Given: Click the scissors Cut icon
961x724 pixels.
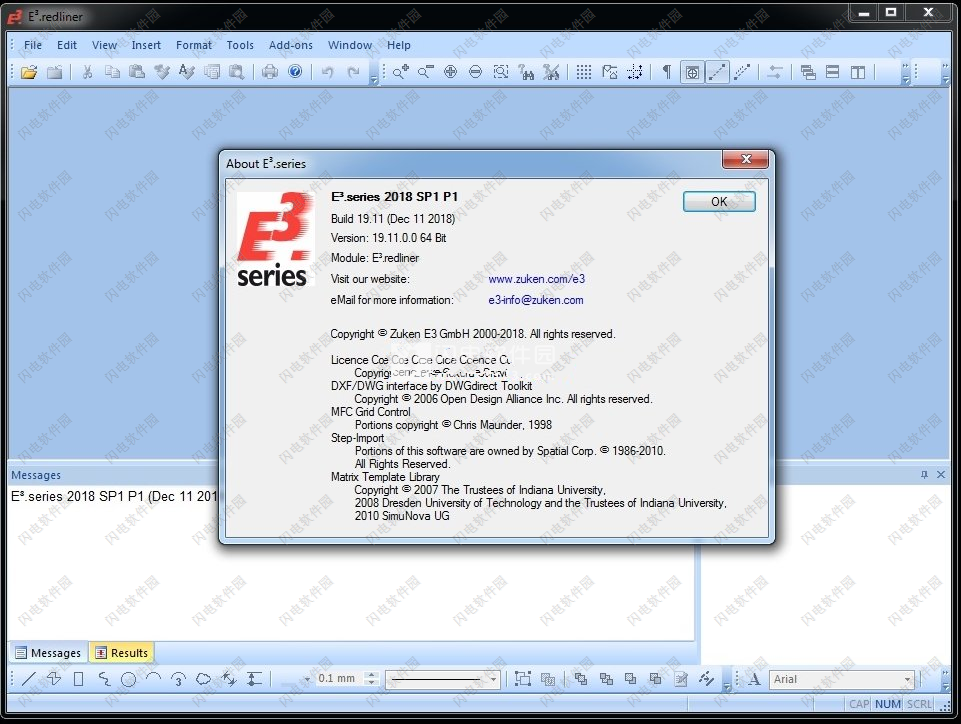Looking at the screenshot, I should click(88, 72).
